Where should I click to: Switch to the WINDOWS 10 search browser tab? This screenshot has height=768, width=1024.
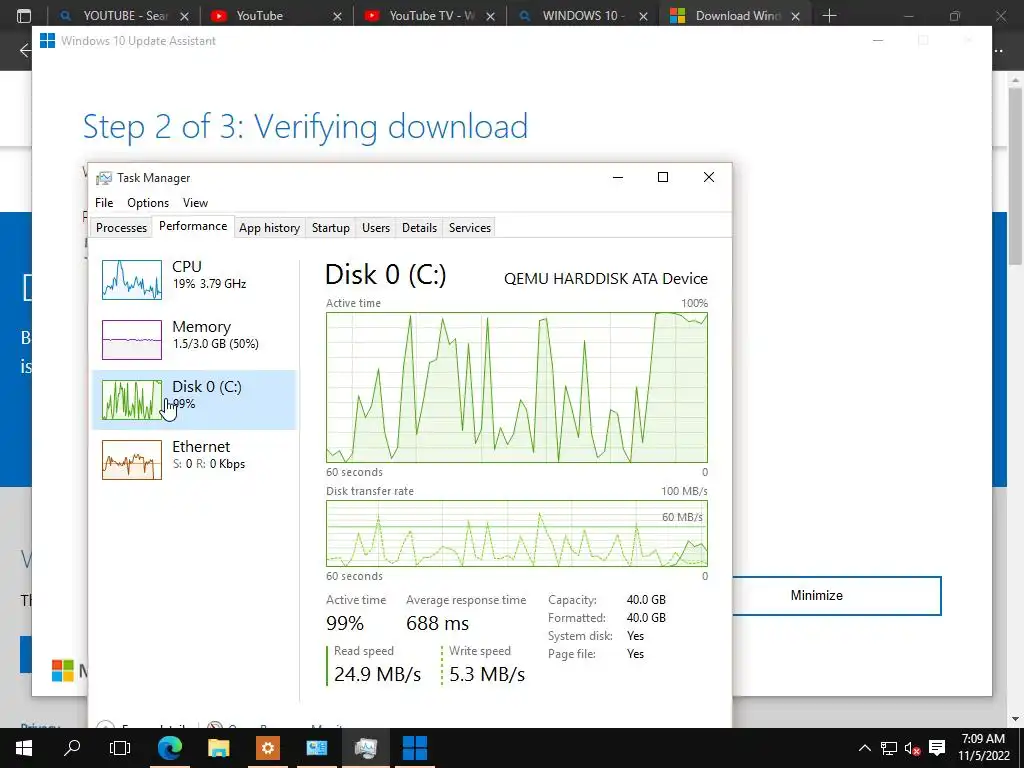(x=582, y=16)
